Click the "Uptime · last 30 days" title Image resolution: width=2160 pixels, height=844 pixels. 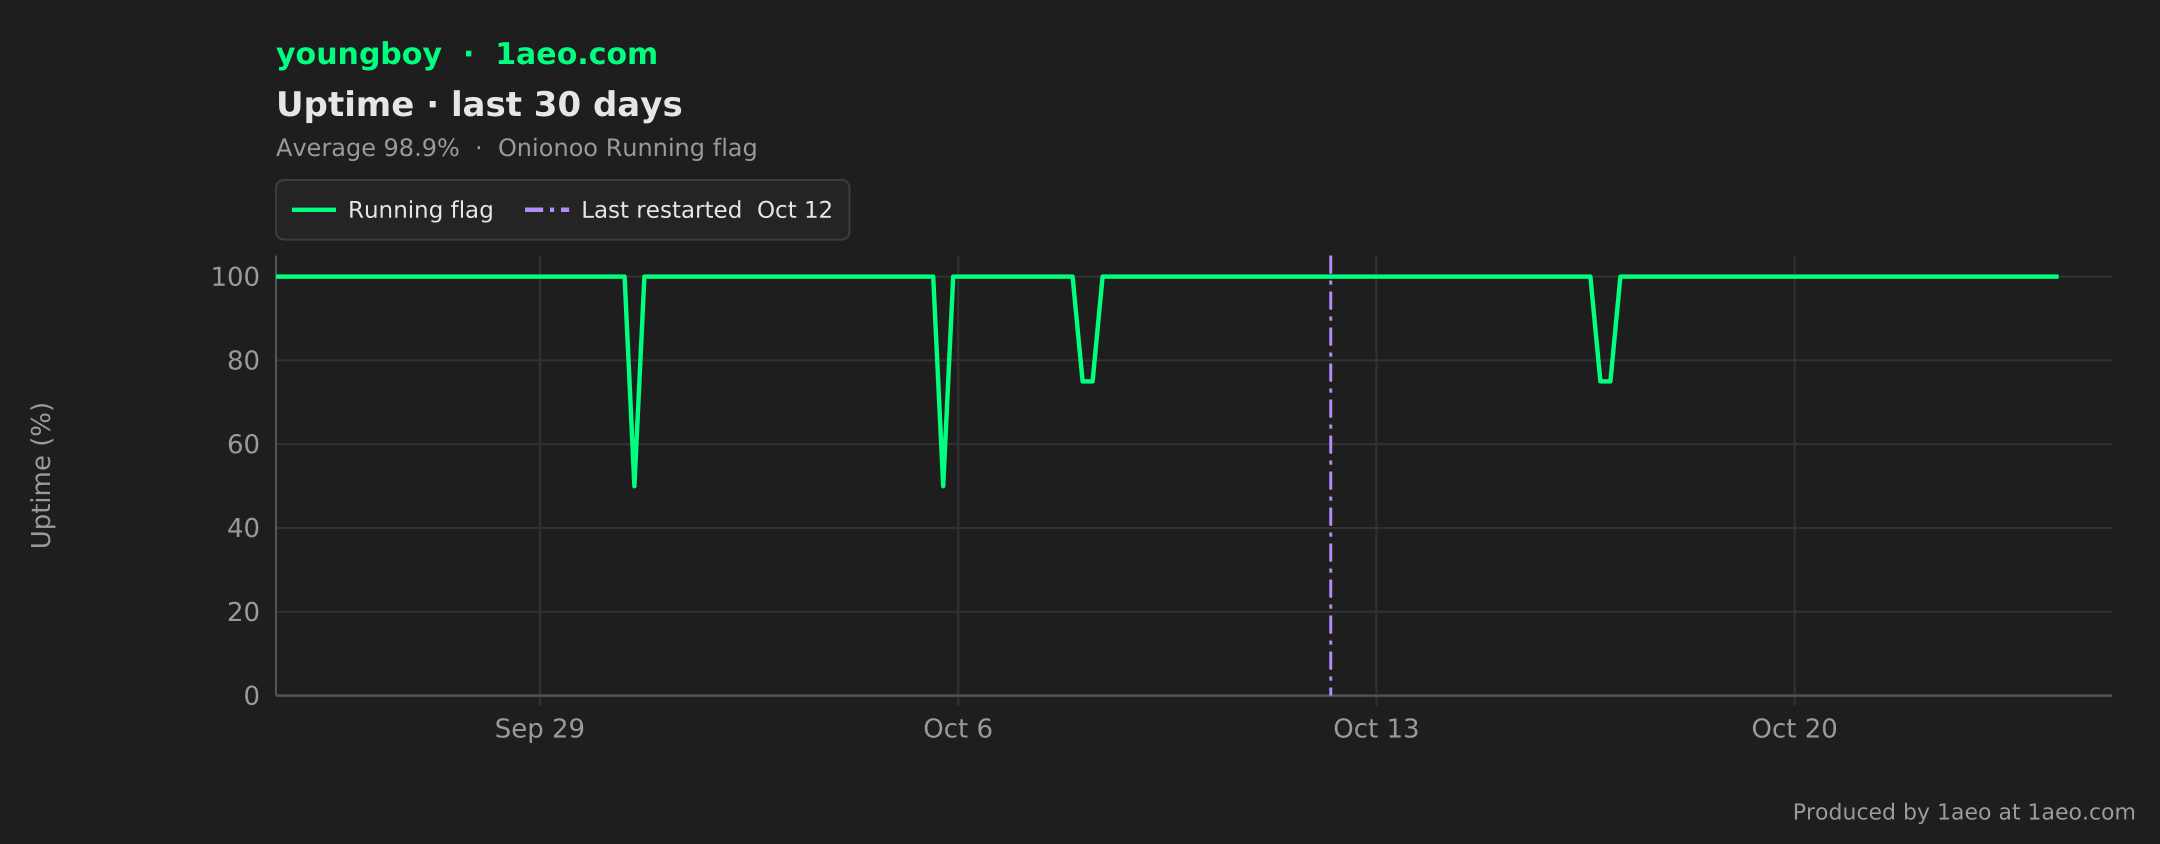point(479,105)
